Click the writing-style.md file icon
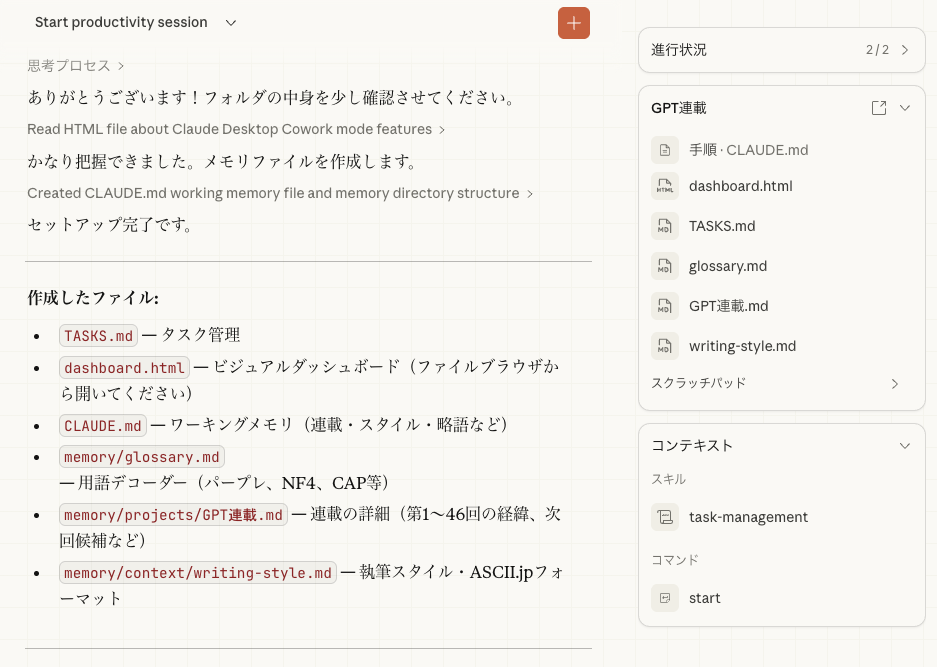The width and height of the screenshot is (937, 667). pyautogui.click(x=665, y=346)
